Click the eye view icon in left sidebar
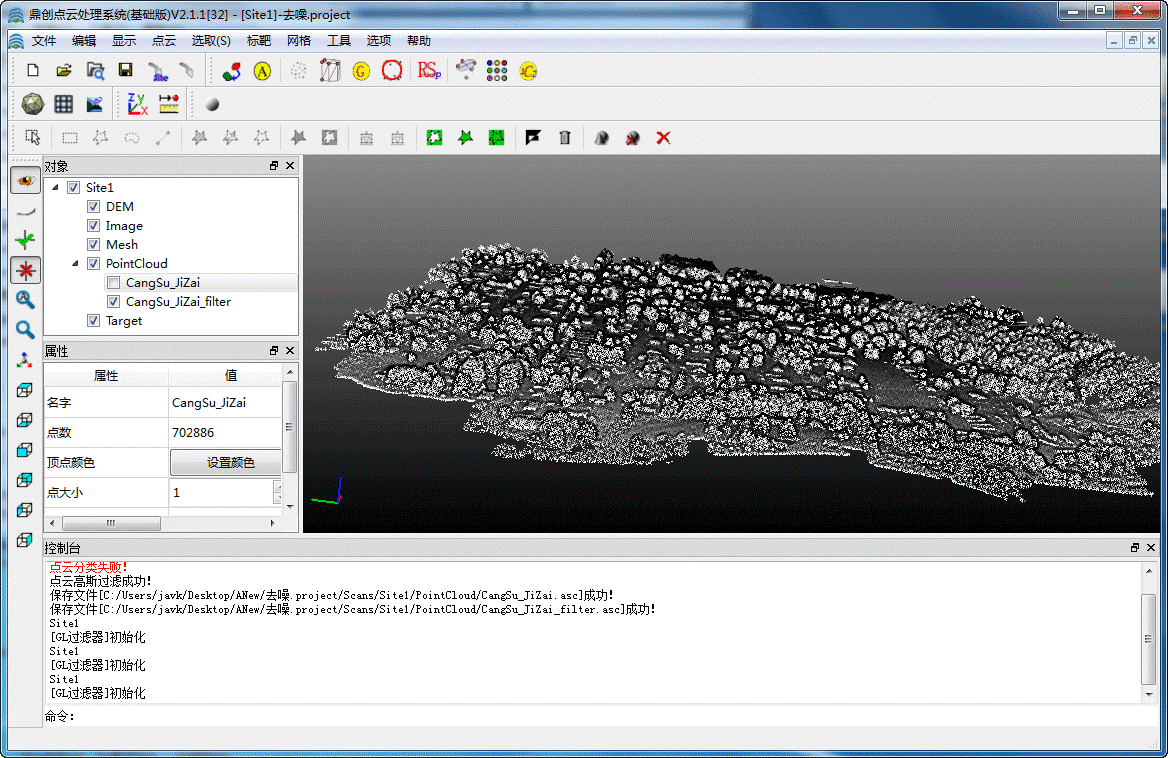The image size is (1168, 758). (26, 180)
